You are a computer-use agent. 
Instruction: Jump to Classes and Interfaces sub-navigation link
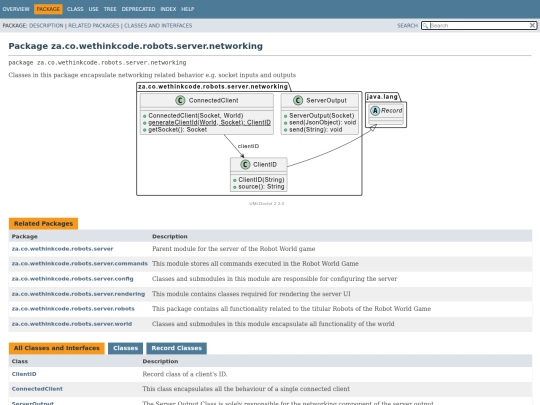point(158,25)
